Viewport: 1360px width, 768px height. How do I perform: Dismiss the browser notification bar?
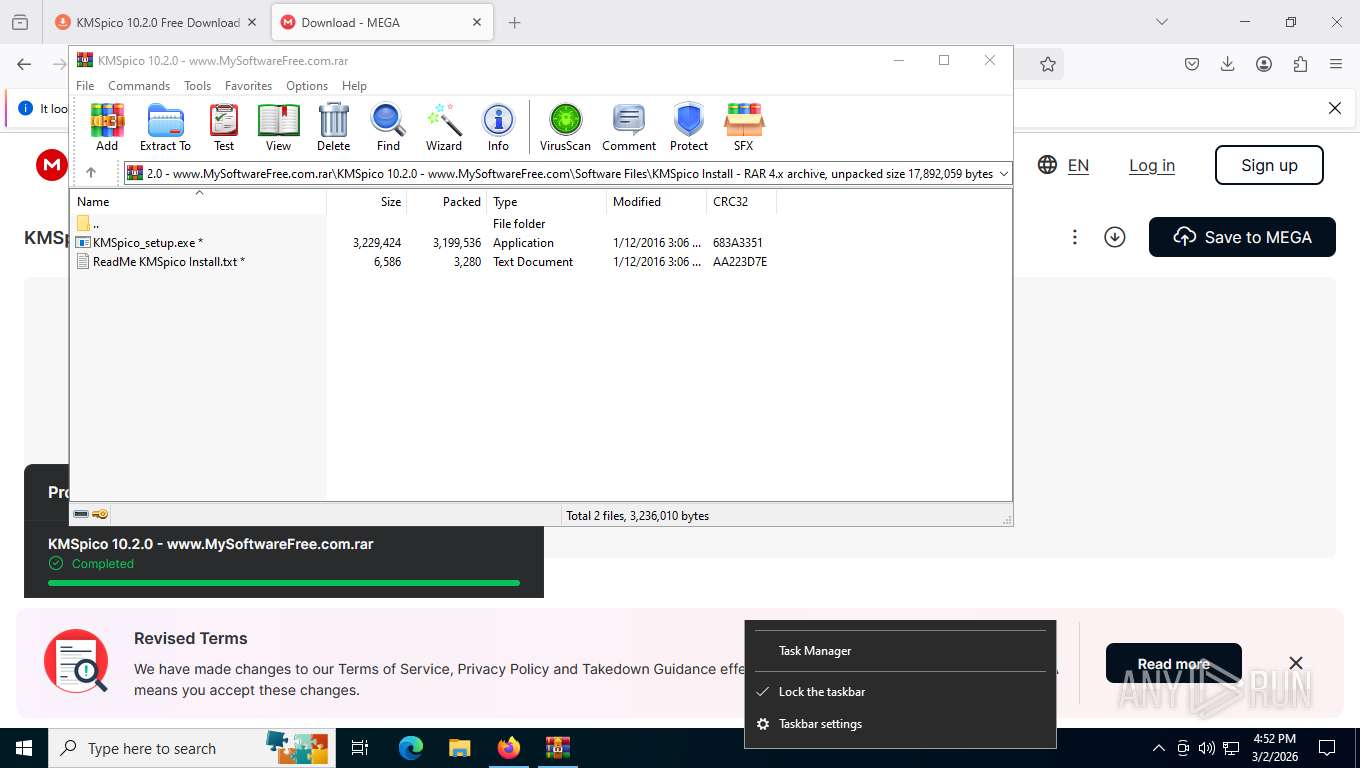click(1334, 108)
